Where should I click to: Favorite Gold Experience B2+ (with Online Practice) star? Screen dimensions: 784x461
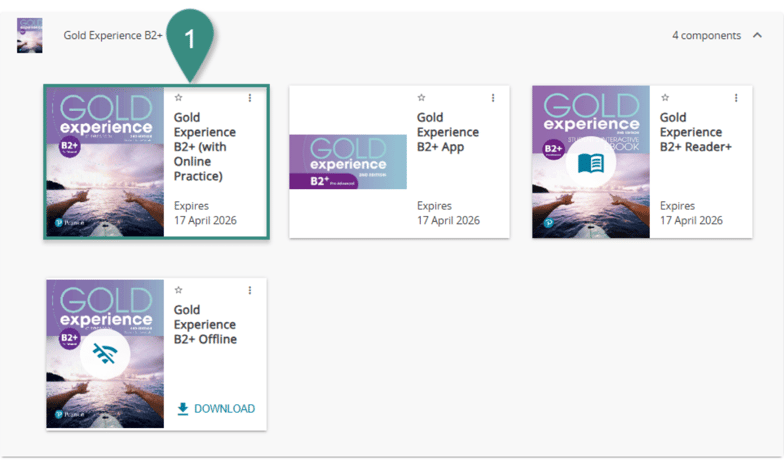[178, 98]
